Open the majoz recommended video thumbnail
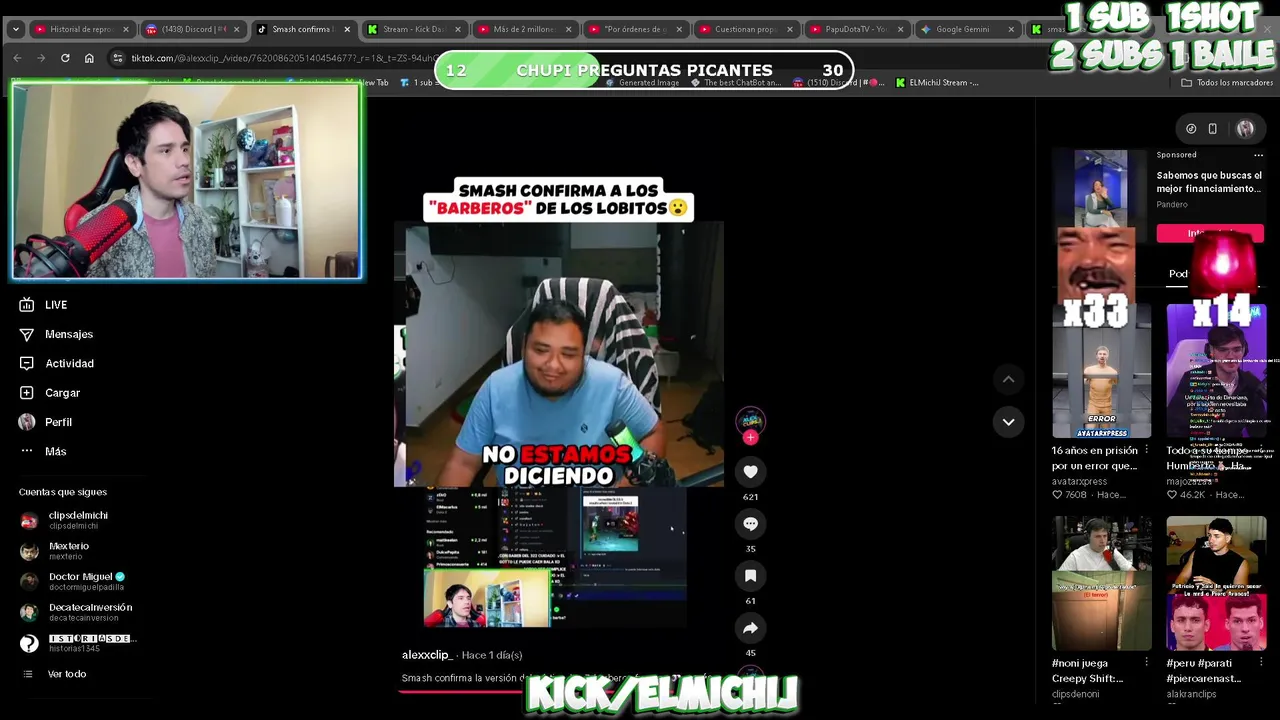The image size is (1280, 720). coord(1216,371)
